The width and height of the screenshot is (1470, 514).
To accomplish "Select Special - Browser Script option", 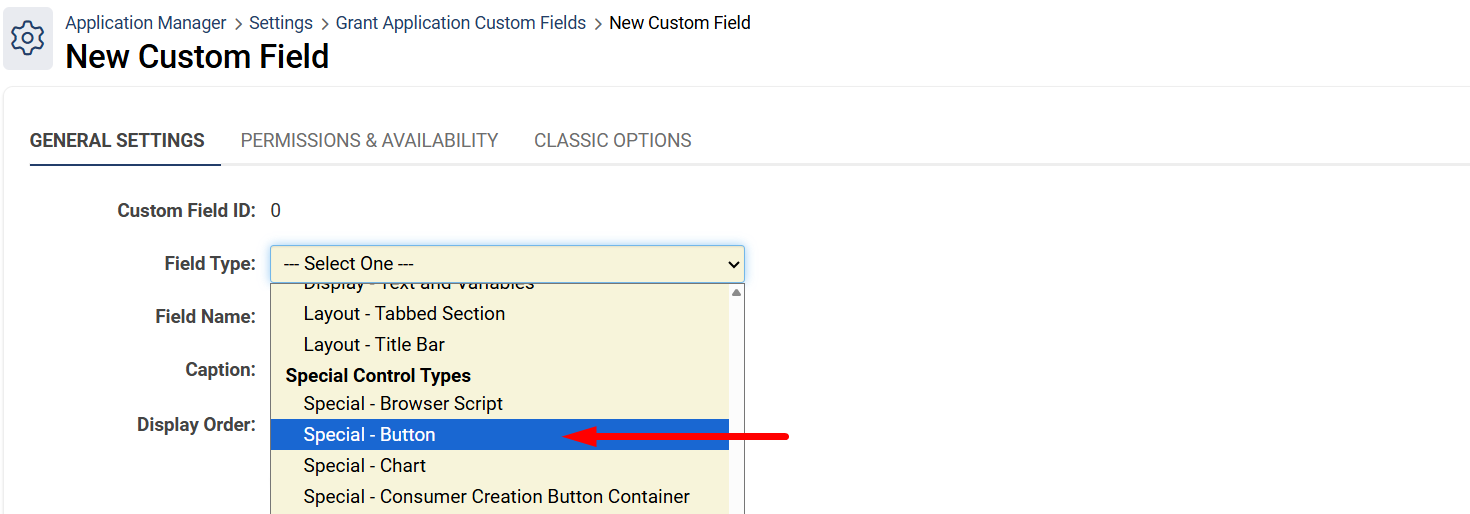I will [499, 404].
